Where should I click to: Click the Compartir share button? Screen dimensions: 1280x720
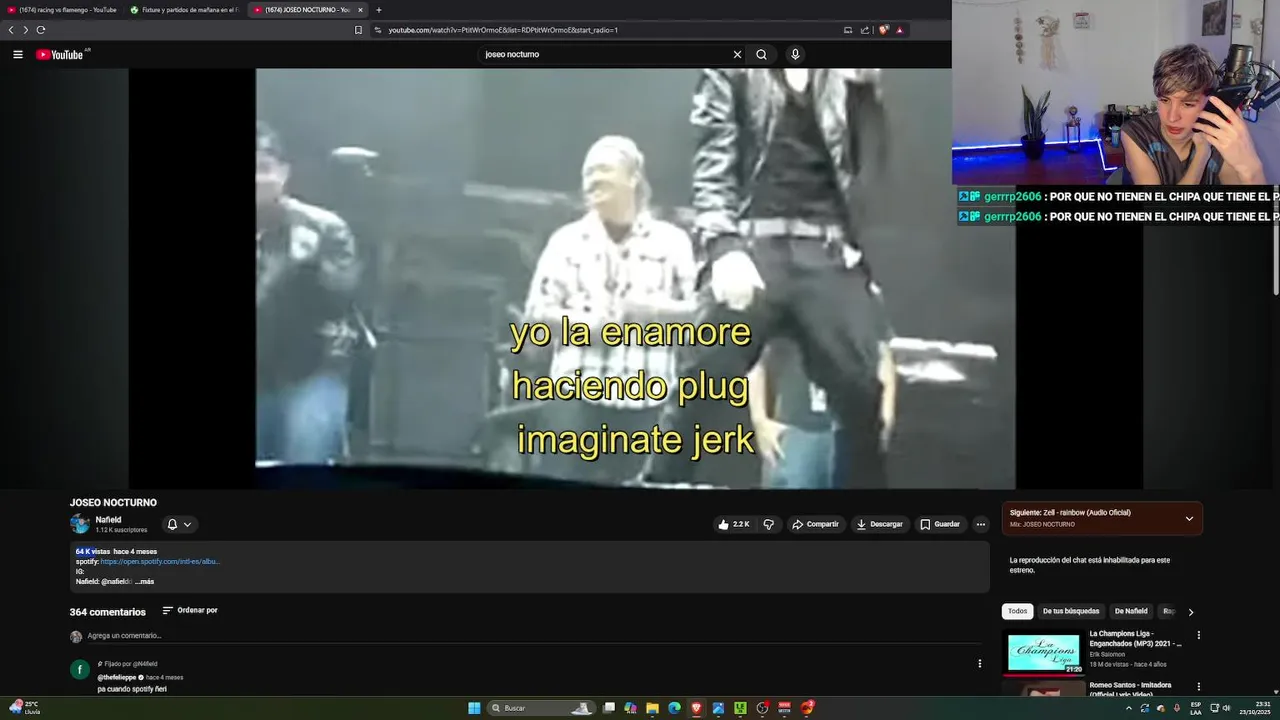(x=815, y=524)
